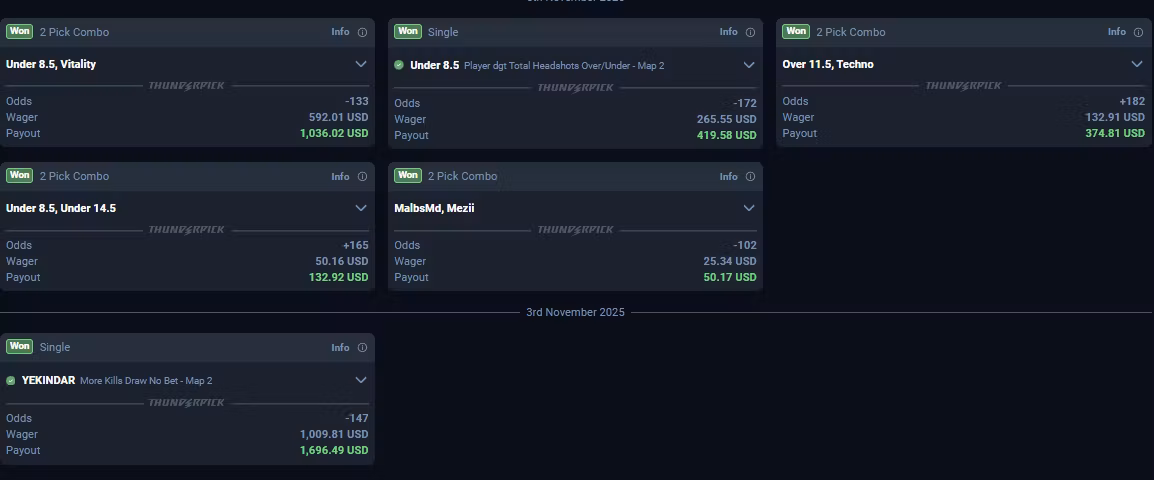The image size is (1154, 480).
Task: Click the info circle icon on MalbsMd, Mezii bet
Action: pyautogui.click(x=750, y=176)
